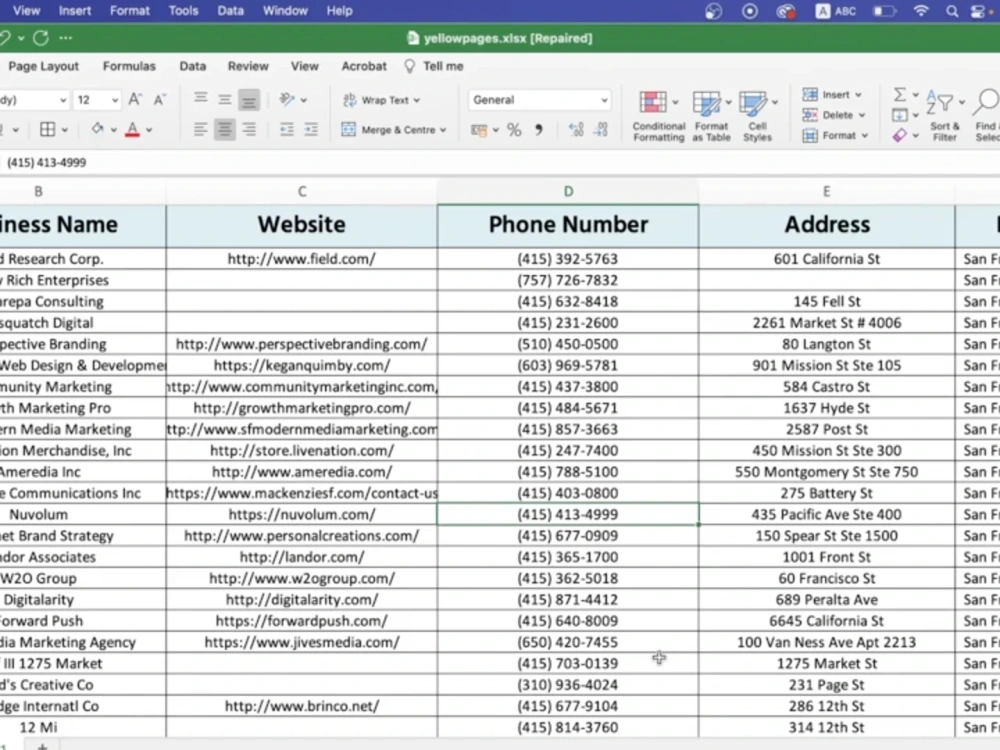Apply fill colour bucket
The width and height of the screenshot is (1000, 750).
coord(98,129)
